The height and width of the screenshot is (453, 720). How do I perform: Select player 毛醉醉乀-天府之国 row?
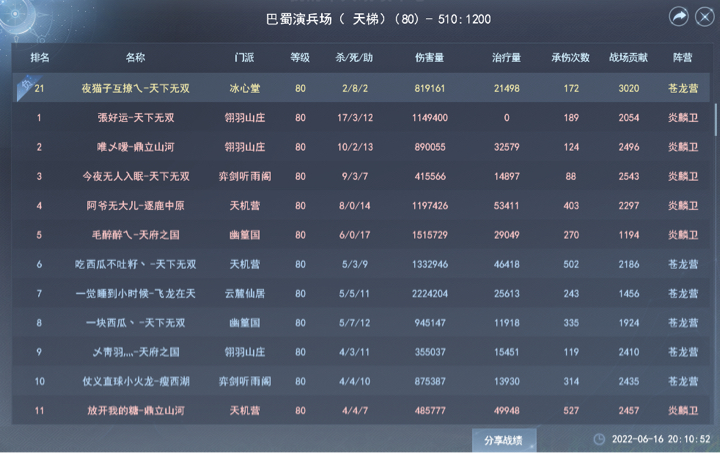coord(361,235)
